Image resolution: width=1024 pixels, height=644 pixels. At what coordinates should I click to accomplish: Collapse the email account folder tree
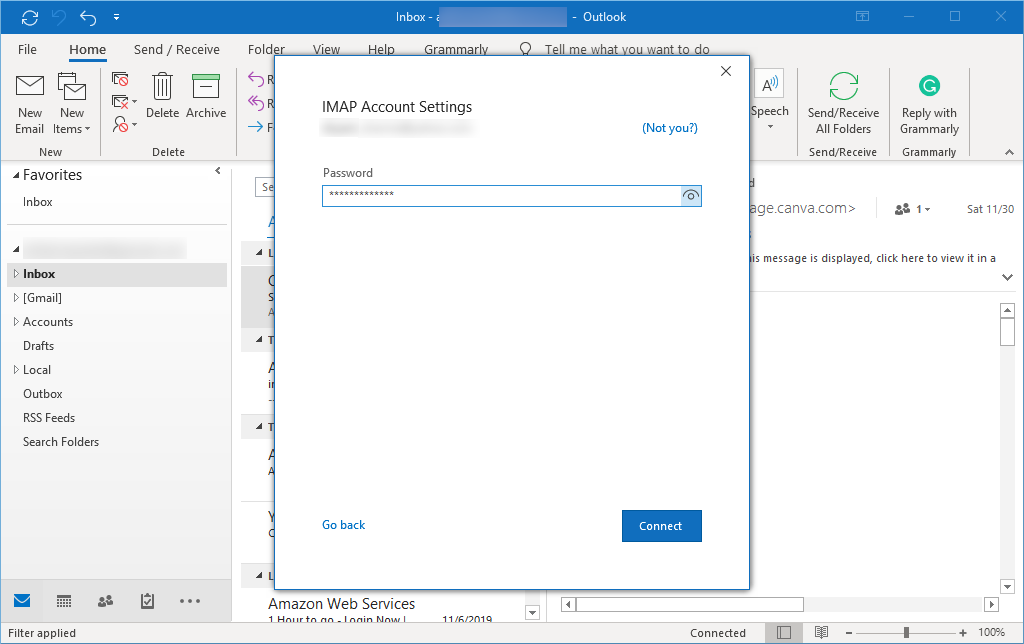pyautogui.click(x=16, y=249)
